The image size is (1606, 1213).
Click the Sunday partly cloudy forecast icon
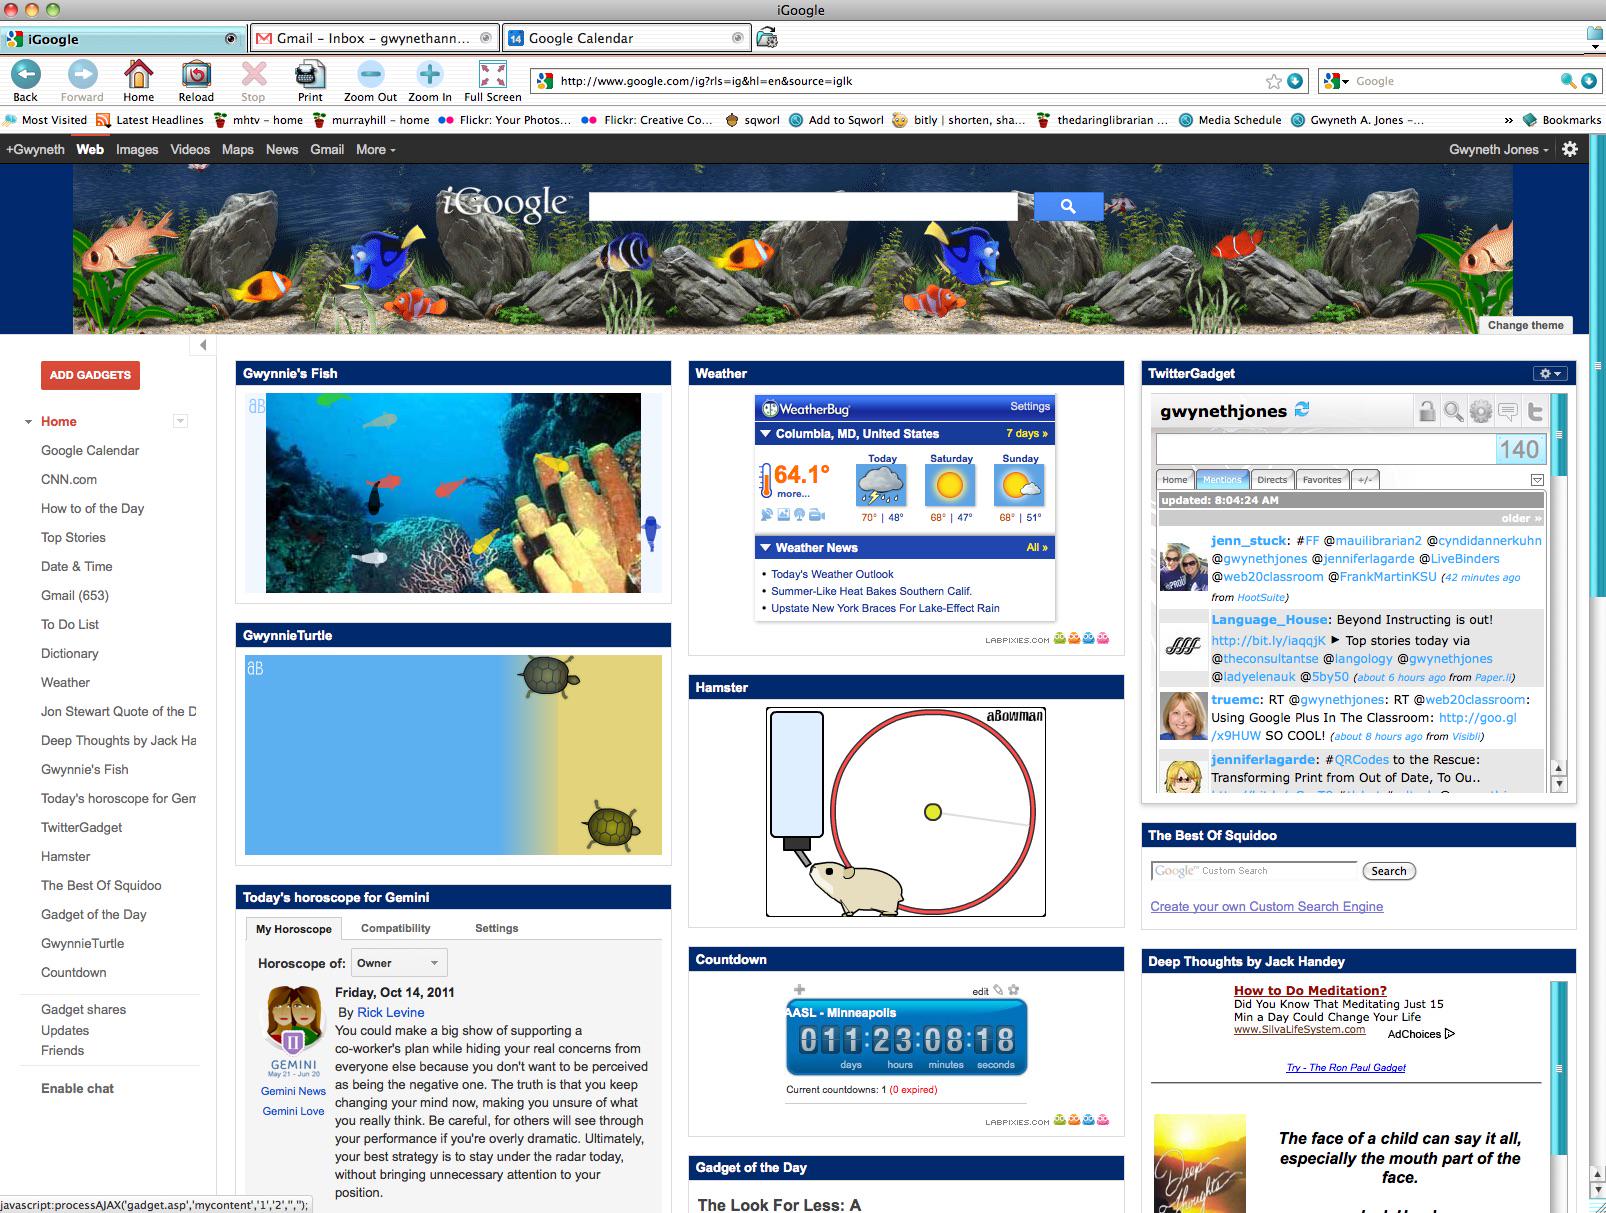1020,487
